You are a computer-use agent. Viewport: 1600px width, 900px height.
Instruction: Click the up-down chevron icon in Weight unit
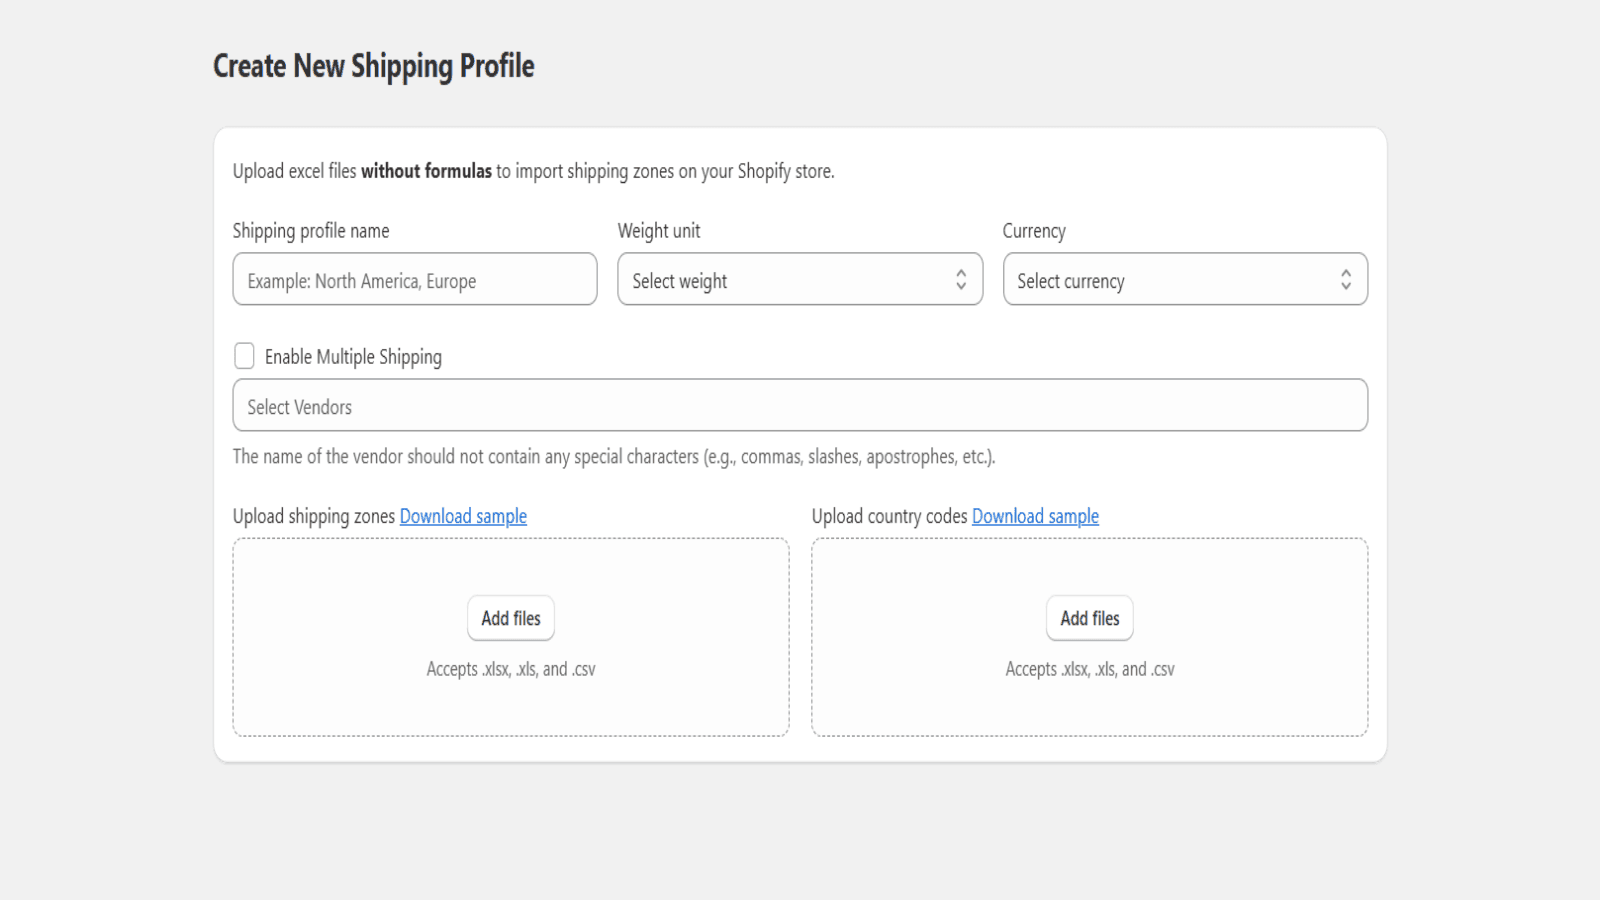(x=960, y=280)
